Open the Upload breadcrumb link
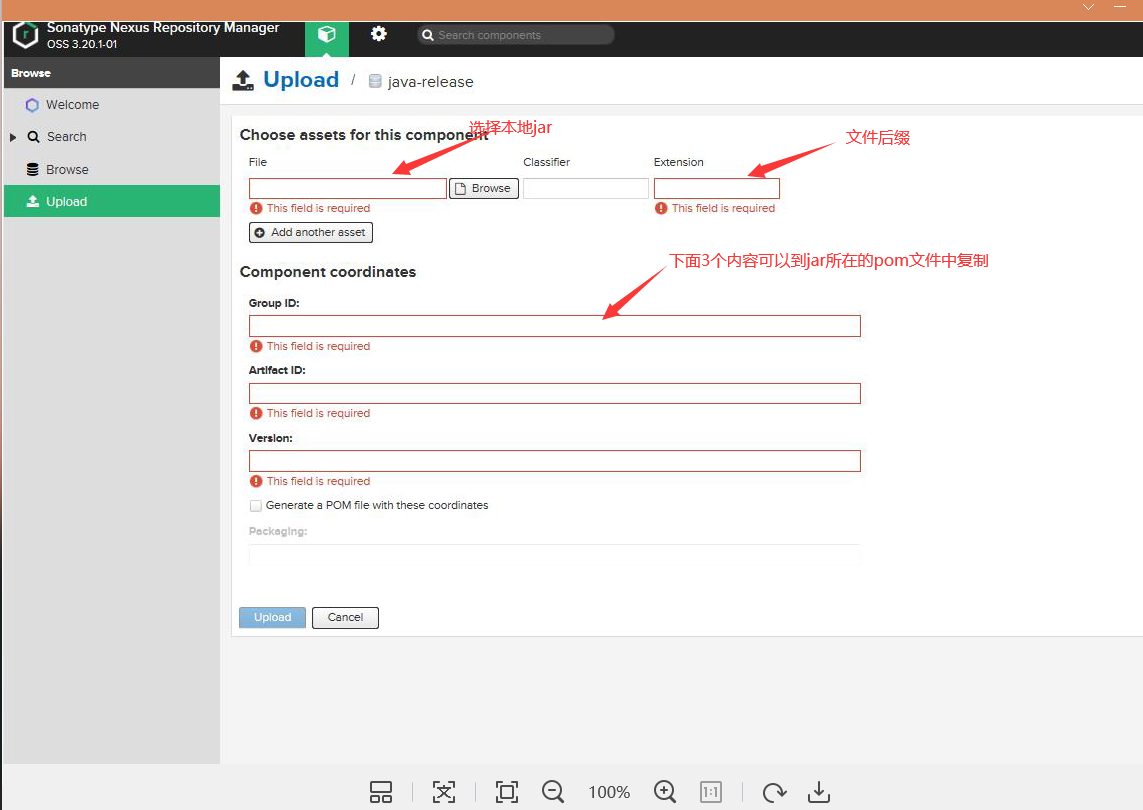Screen dimensions: 1143x810 tap(301, 79)
